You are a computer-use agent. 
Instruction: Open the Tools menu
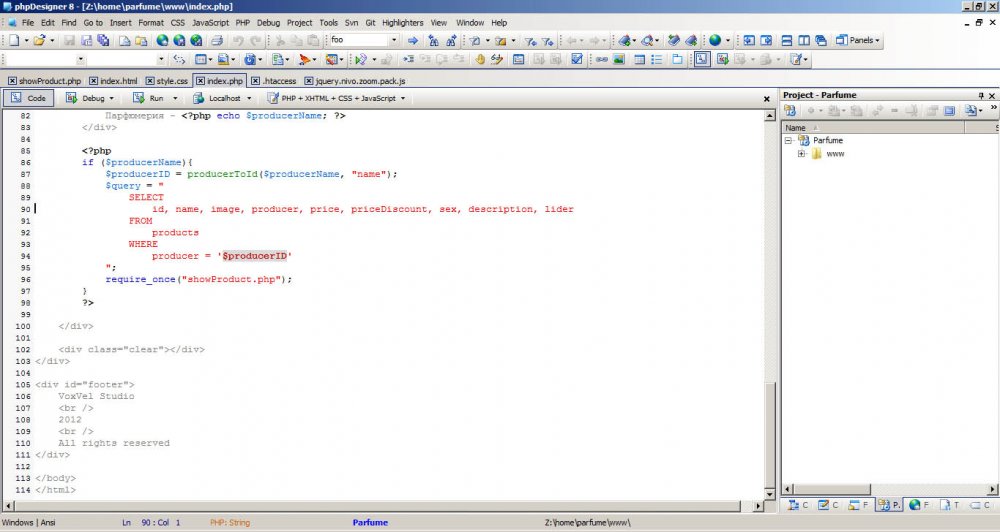coord(328,22)
